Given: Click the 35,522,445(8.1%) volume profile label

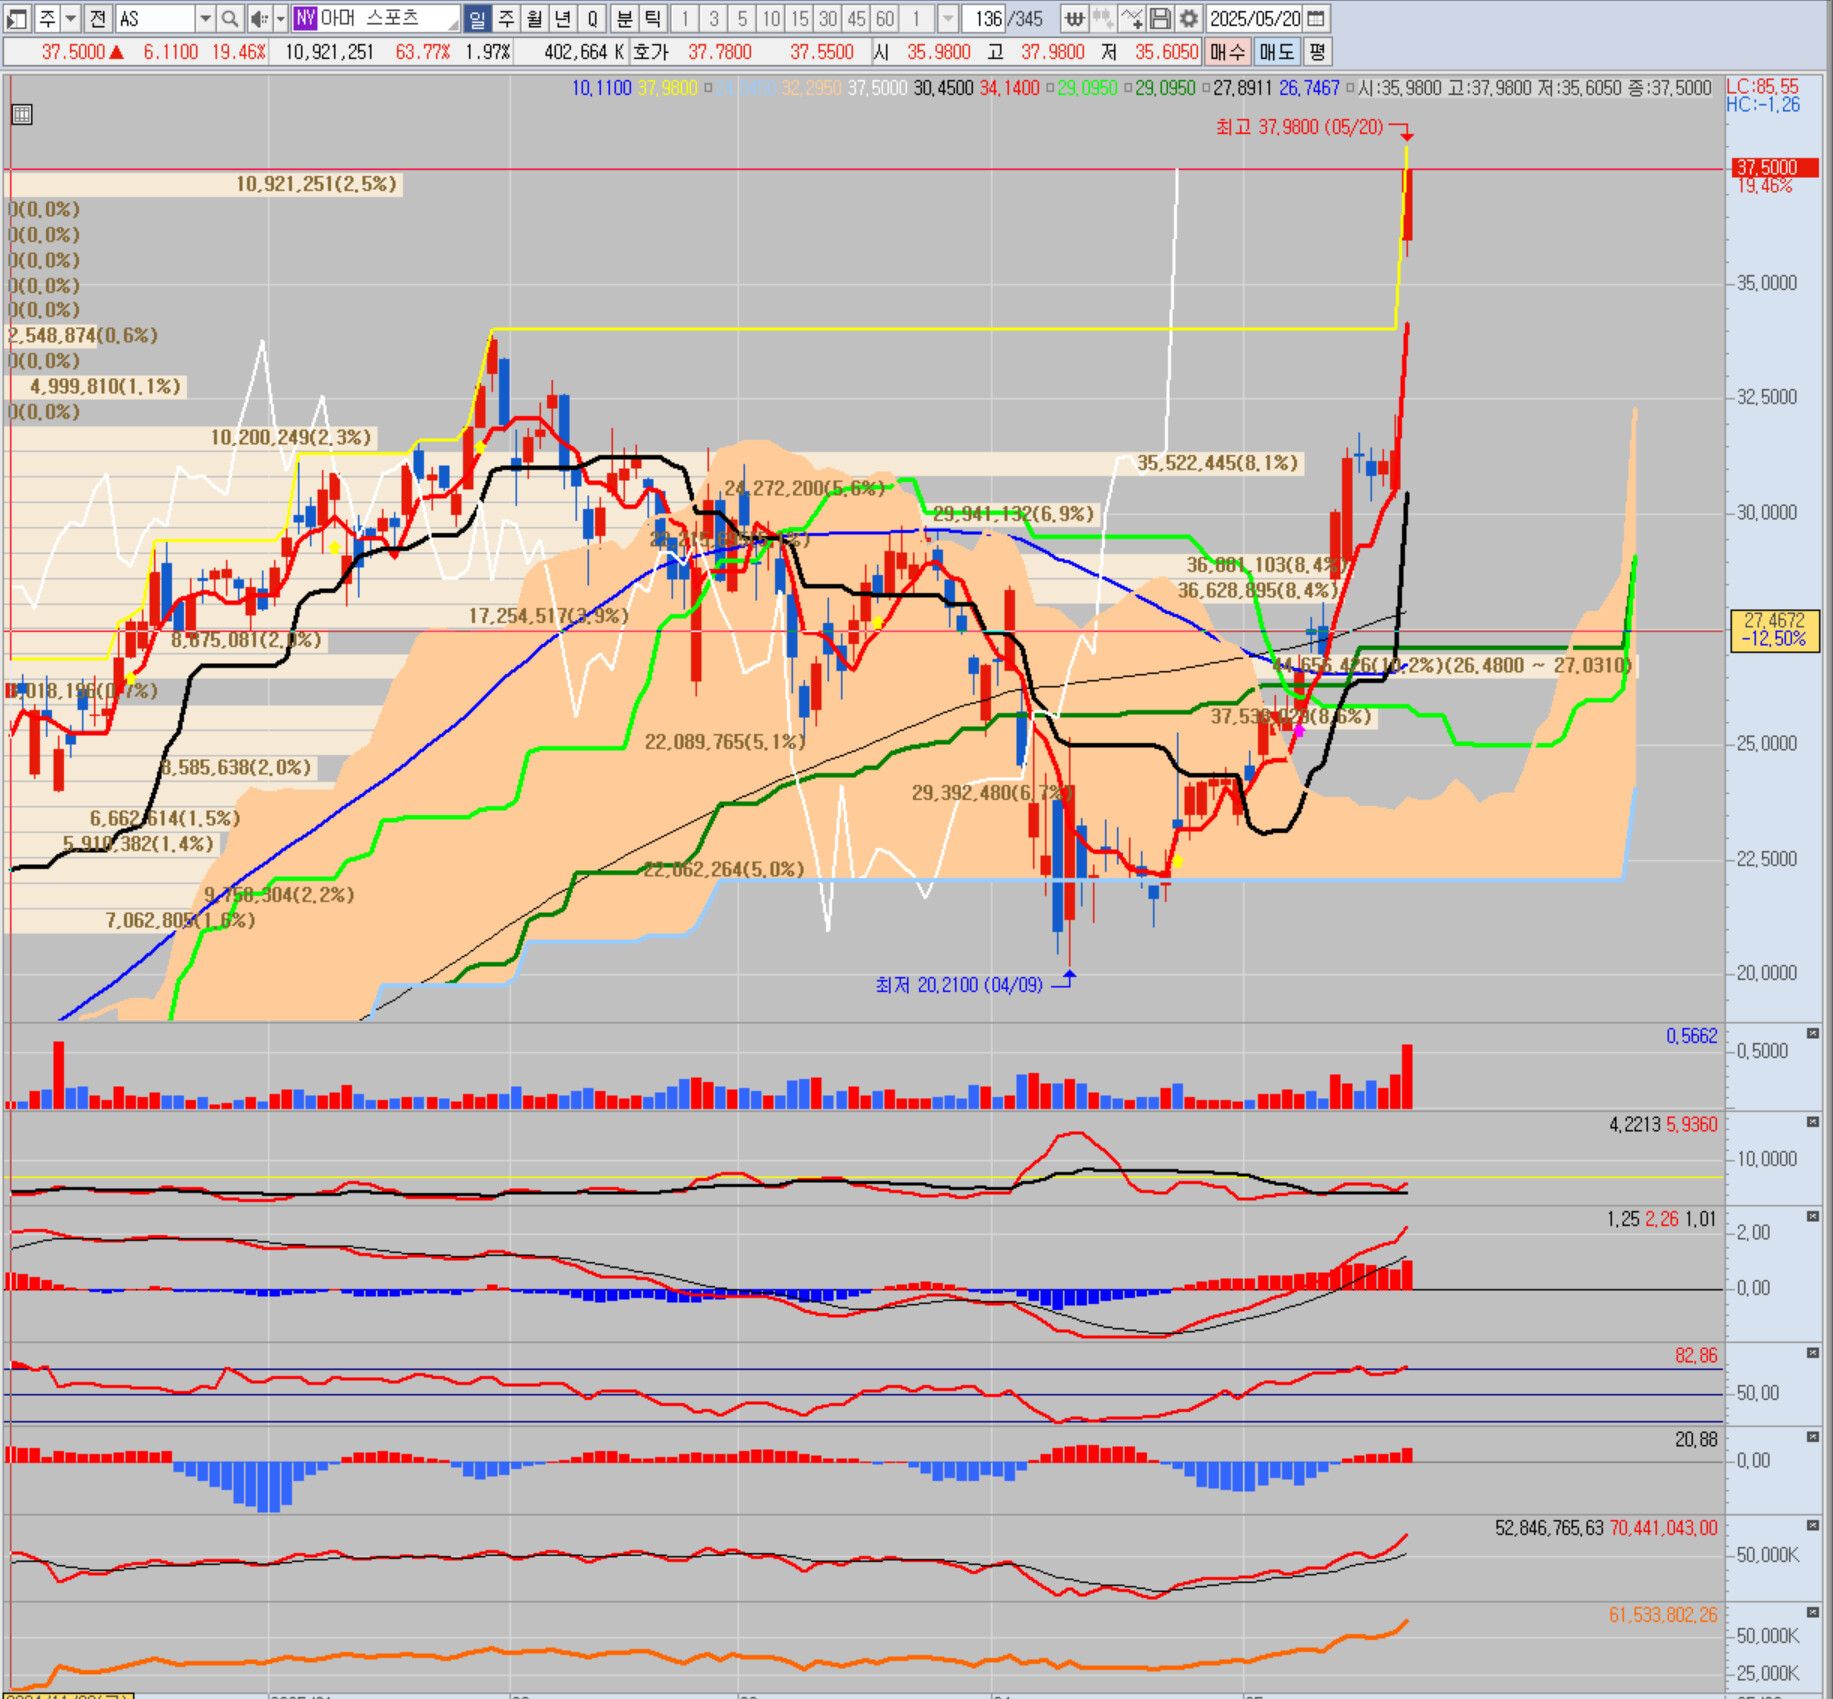Looking at the screenshot, I should click(x=1217, y=463).
